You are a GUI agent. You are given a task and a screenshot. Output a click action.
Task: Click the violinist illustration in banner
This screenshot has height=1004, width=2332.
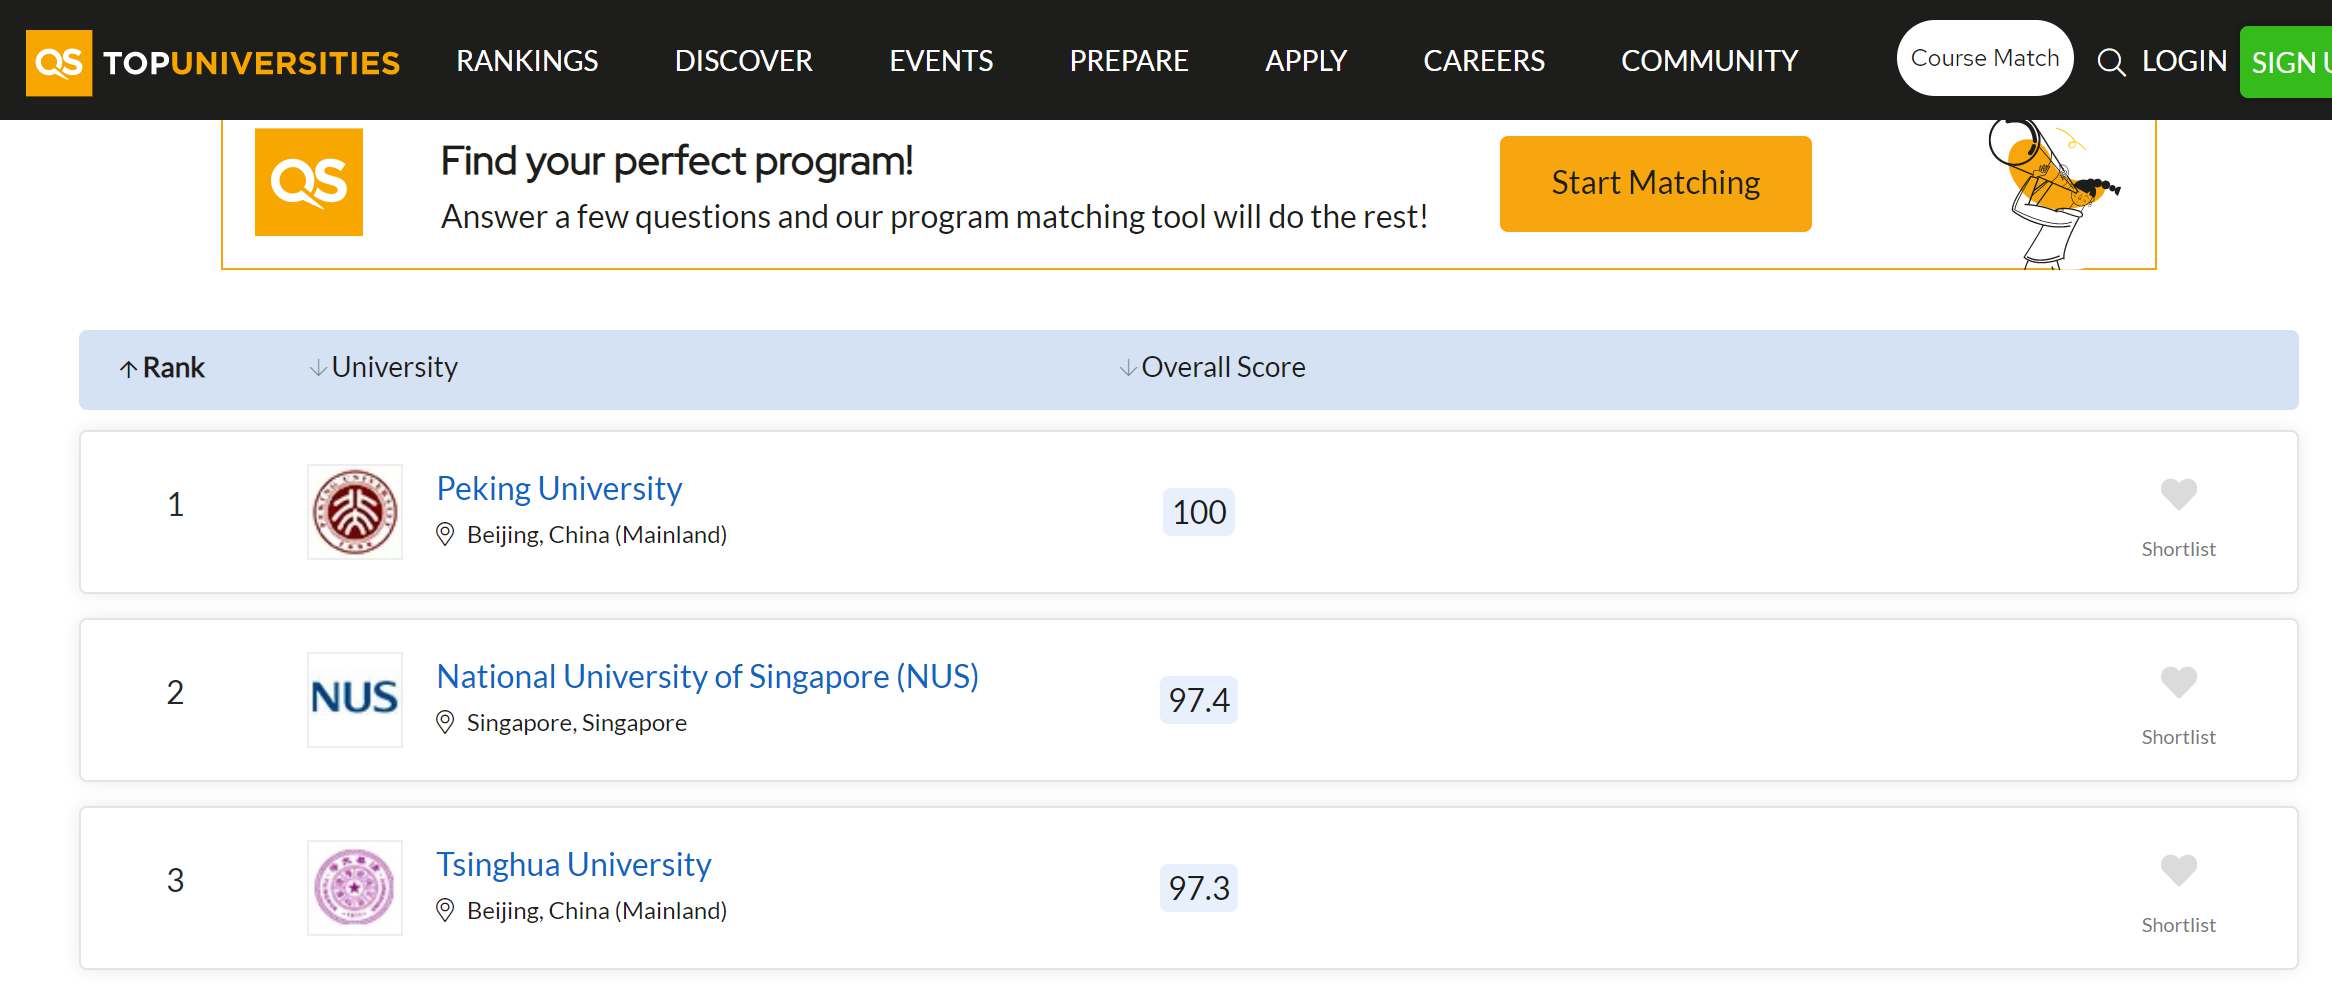[2055, 194]
